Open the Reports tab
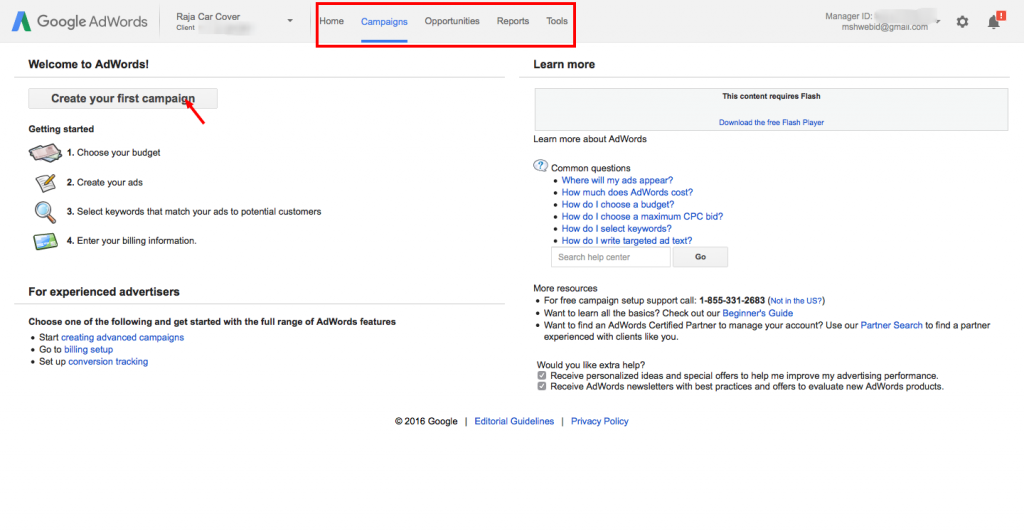Viewport: 1024px width, 531px height. [513, 21]
